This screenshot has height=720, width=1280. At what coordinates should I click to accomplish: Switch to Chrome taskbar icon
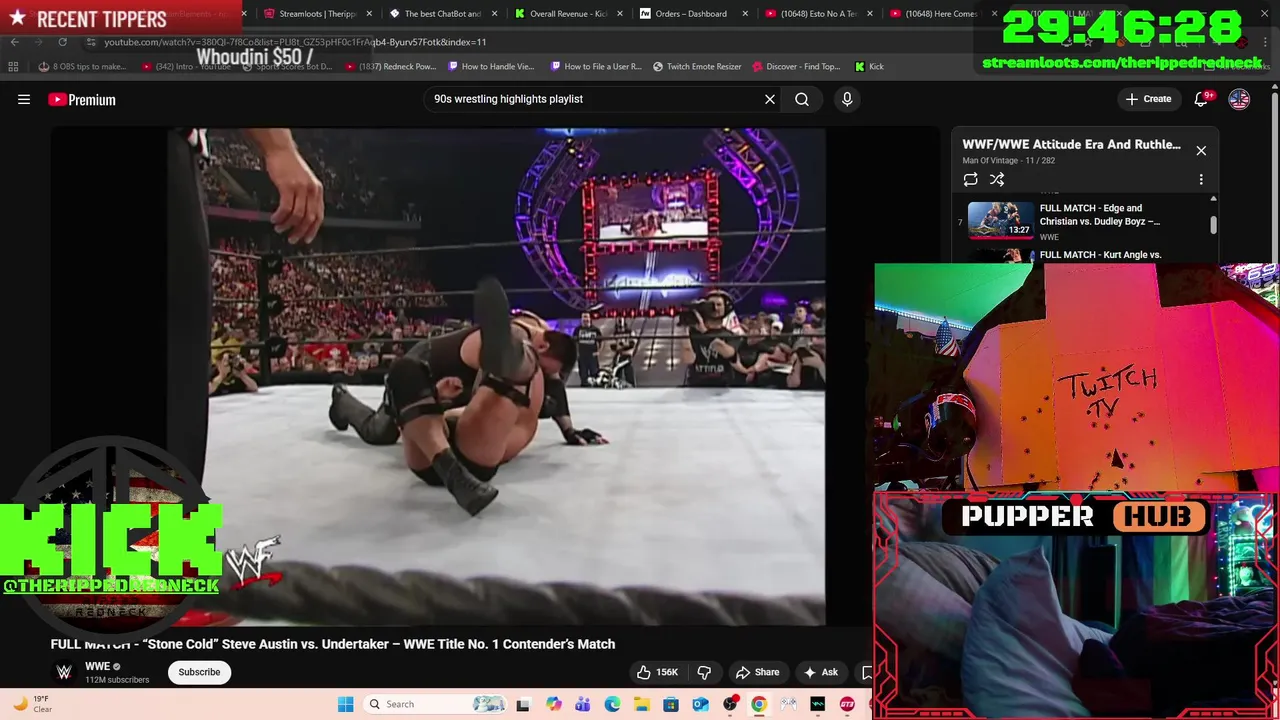pyautogui.click(x=759, y=704)
